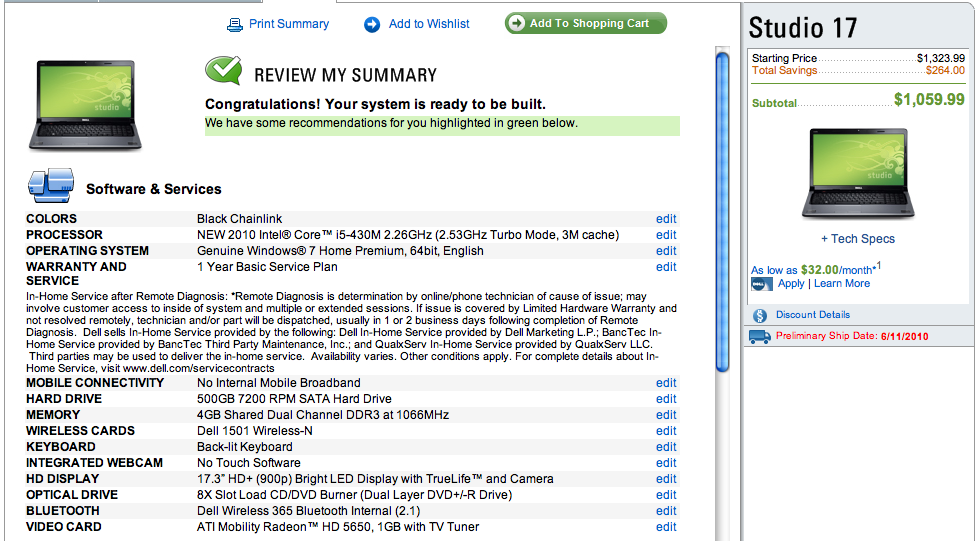Screen dimensions: 977x541
Task: Click the blue arrow icon for wishlist
Action: click(x=372, y=24)
